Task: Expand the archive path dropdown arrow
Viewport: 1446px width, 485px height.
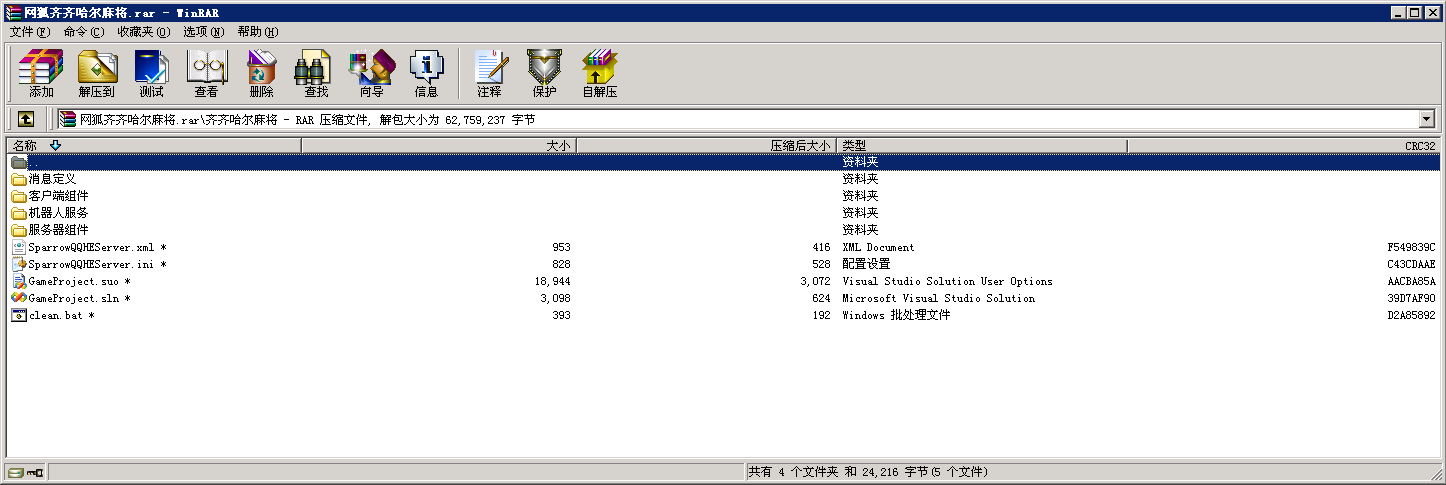Action: (1426, 120)
